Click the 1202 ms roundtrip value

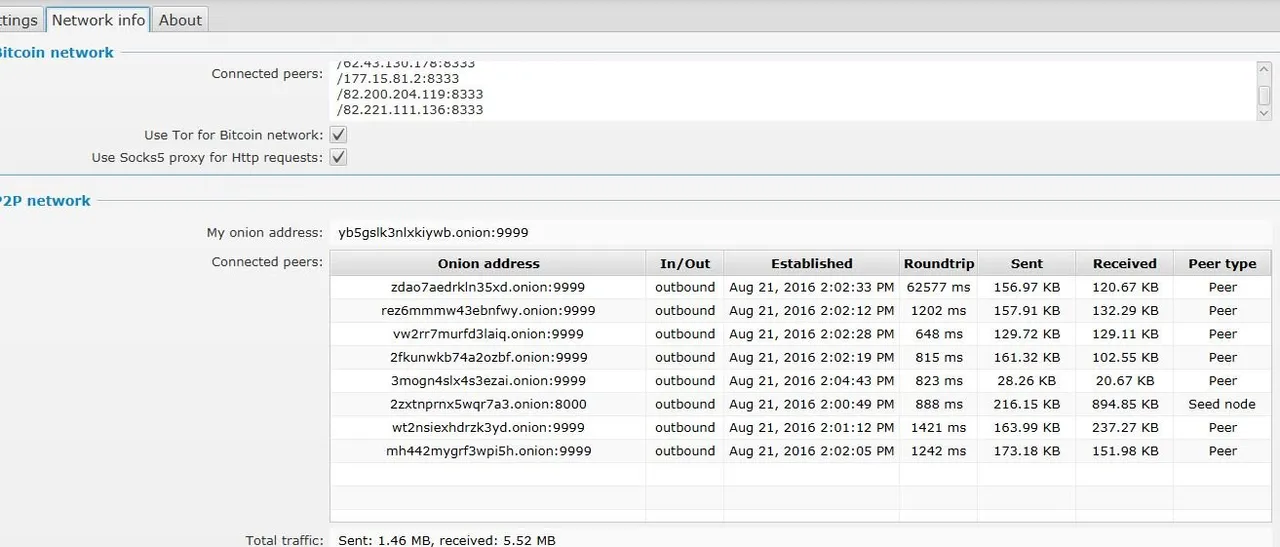[x=938, y=311]
